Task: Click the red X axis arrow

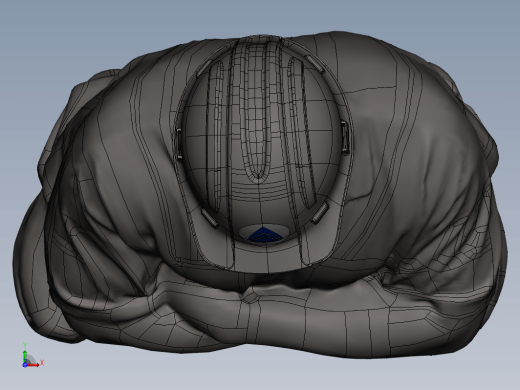Action: pyautogui.click(x=33, y=365)
